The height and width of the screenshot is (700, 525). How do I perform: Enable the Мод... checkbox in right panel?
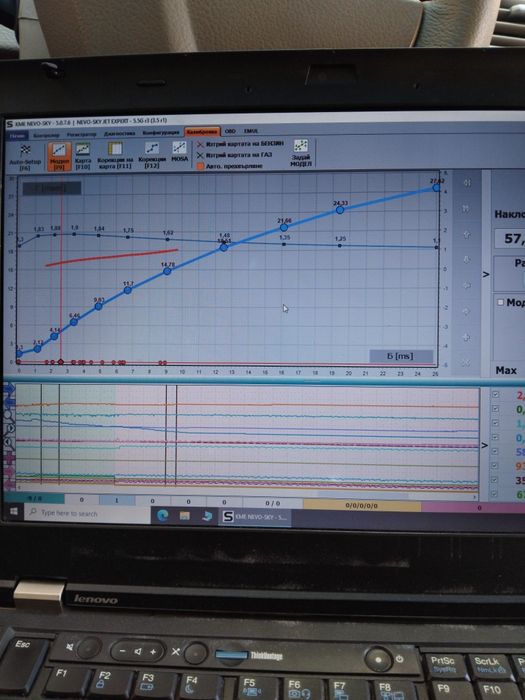pos(500,302)
